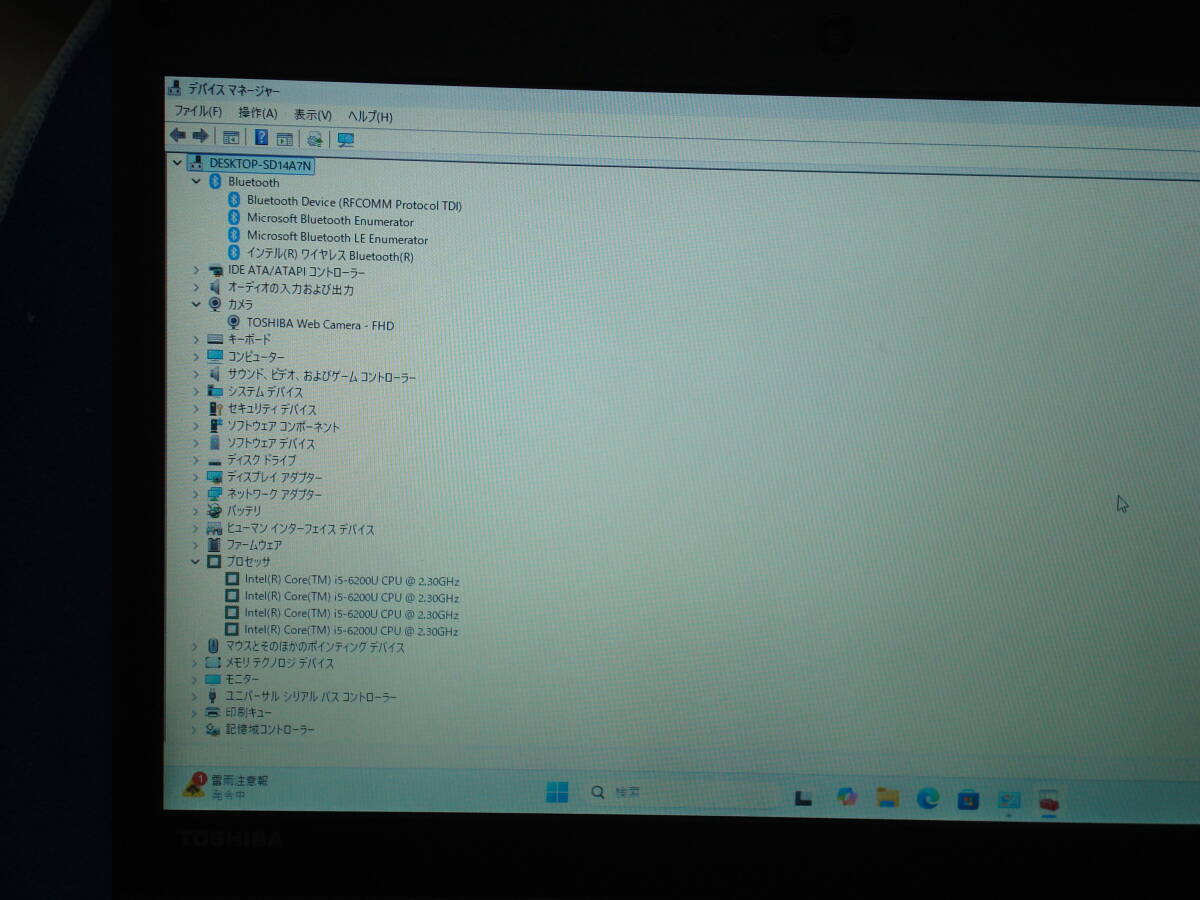Collapse the プロセッサ category
This screenshot has height=900, width=1200.
pos(196,561)
